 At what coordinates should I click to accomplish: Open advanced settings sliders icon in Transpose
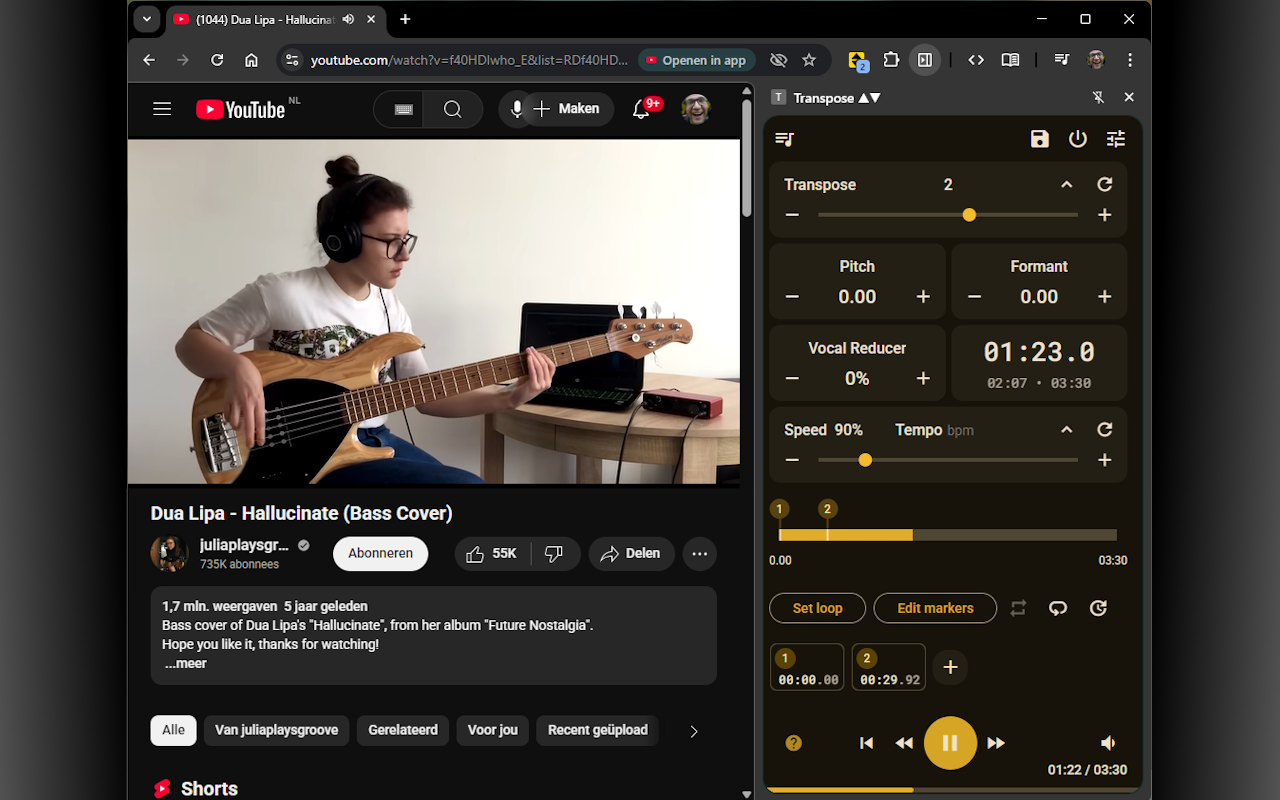point(1115,139)
